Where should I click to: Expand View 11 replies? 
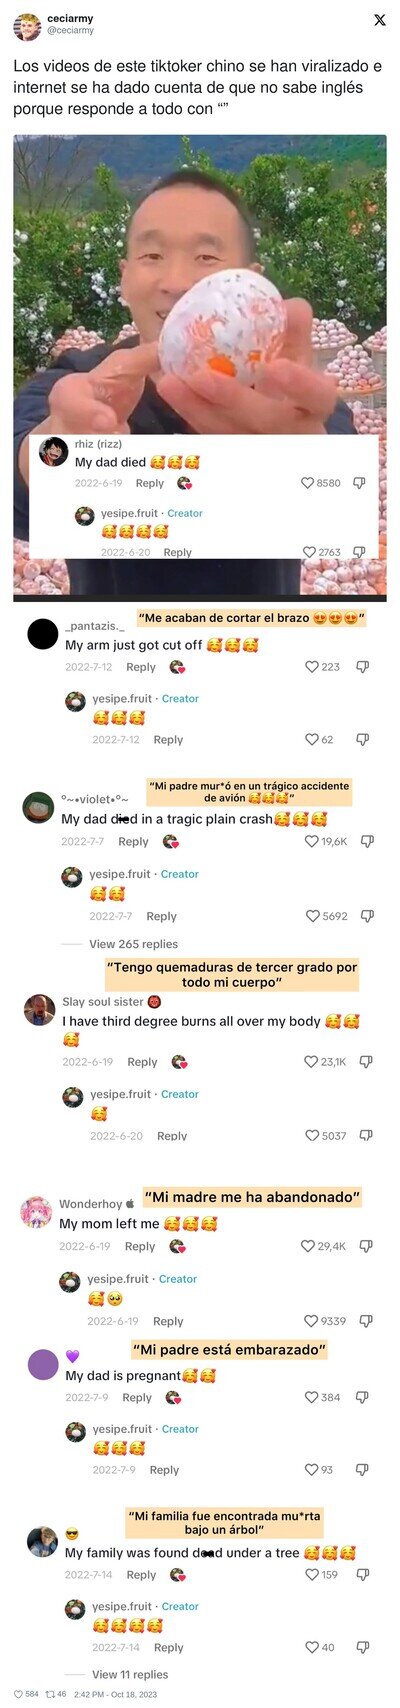click(130, 1674)
